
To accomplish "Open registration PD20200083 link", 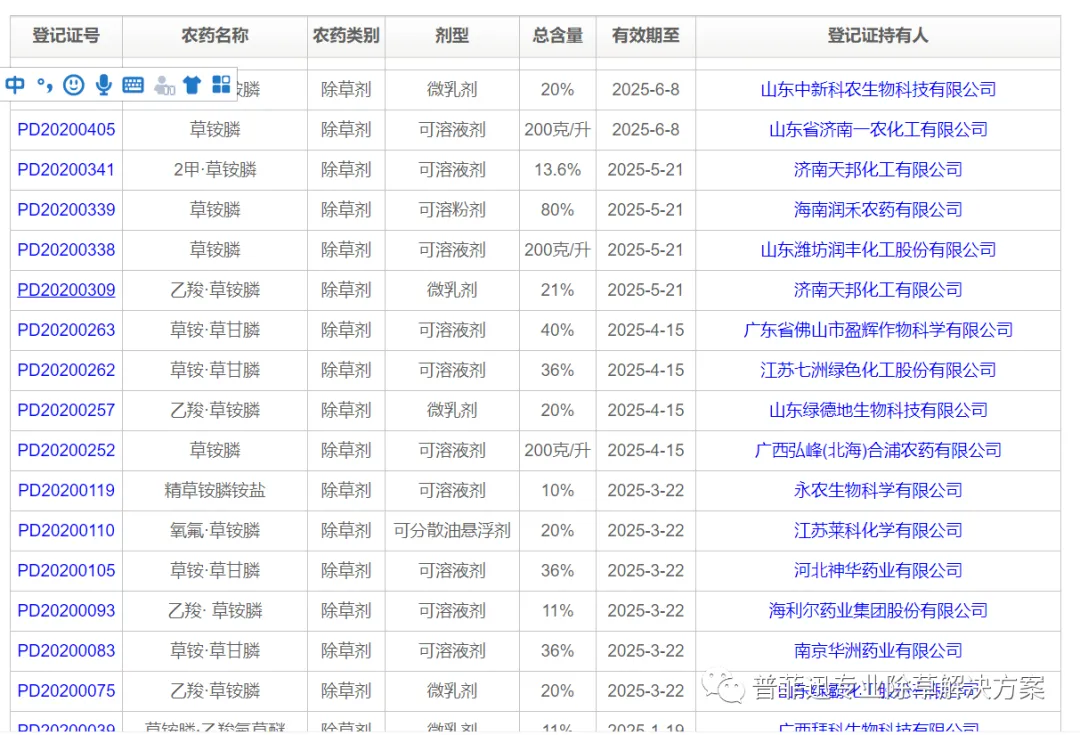I will [66, 650].
